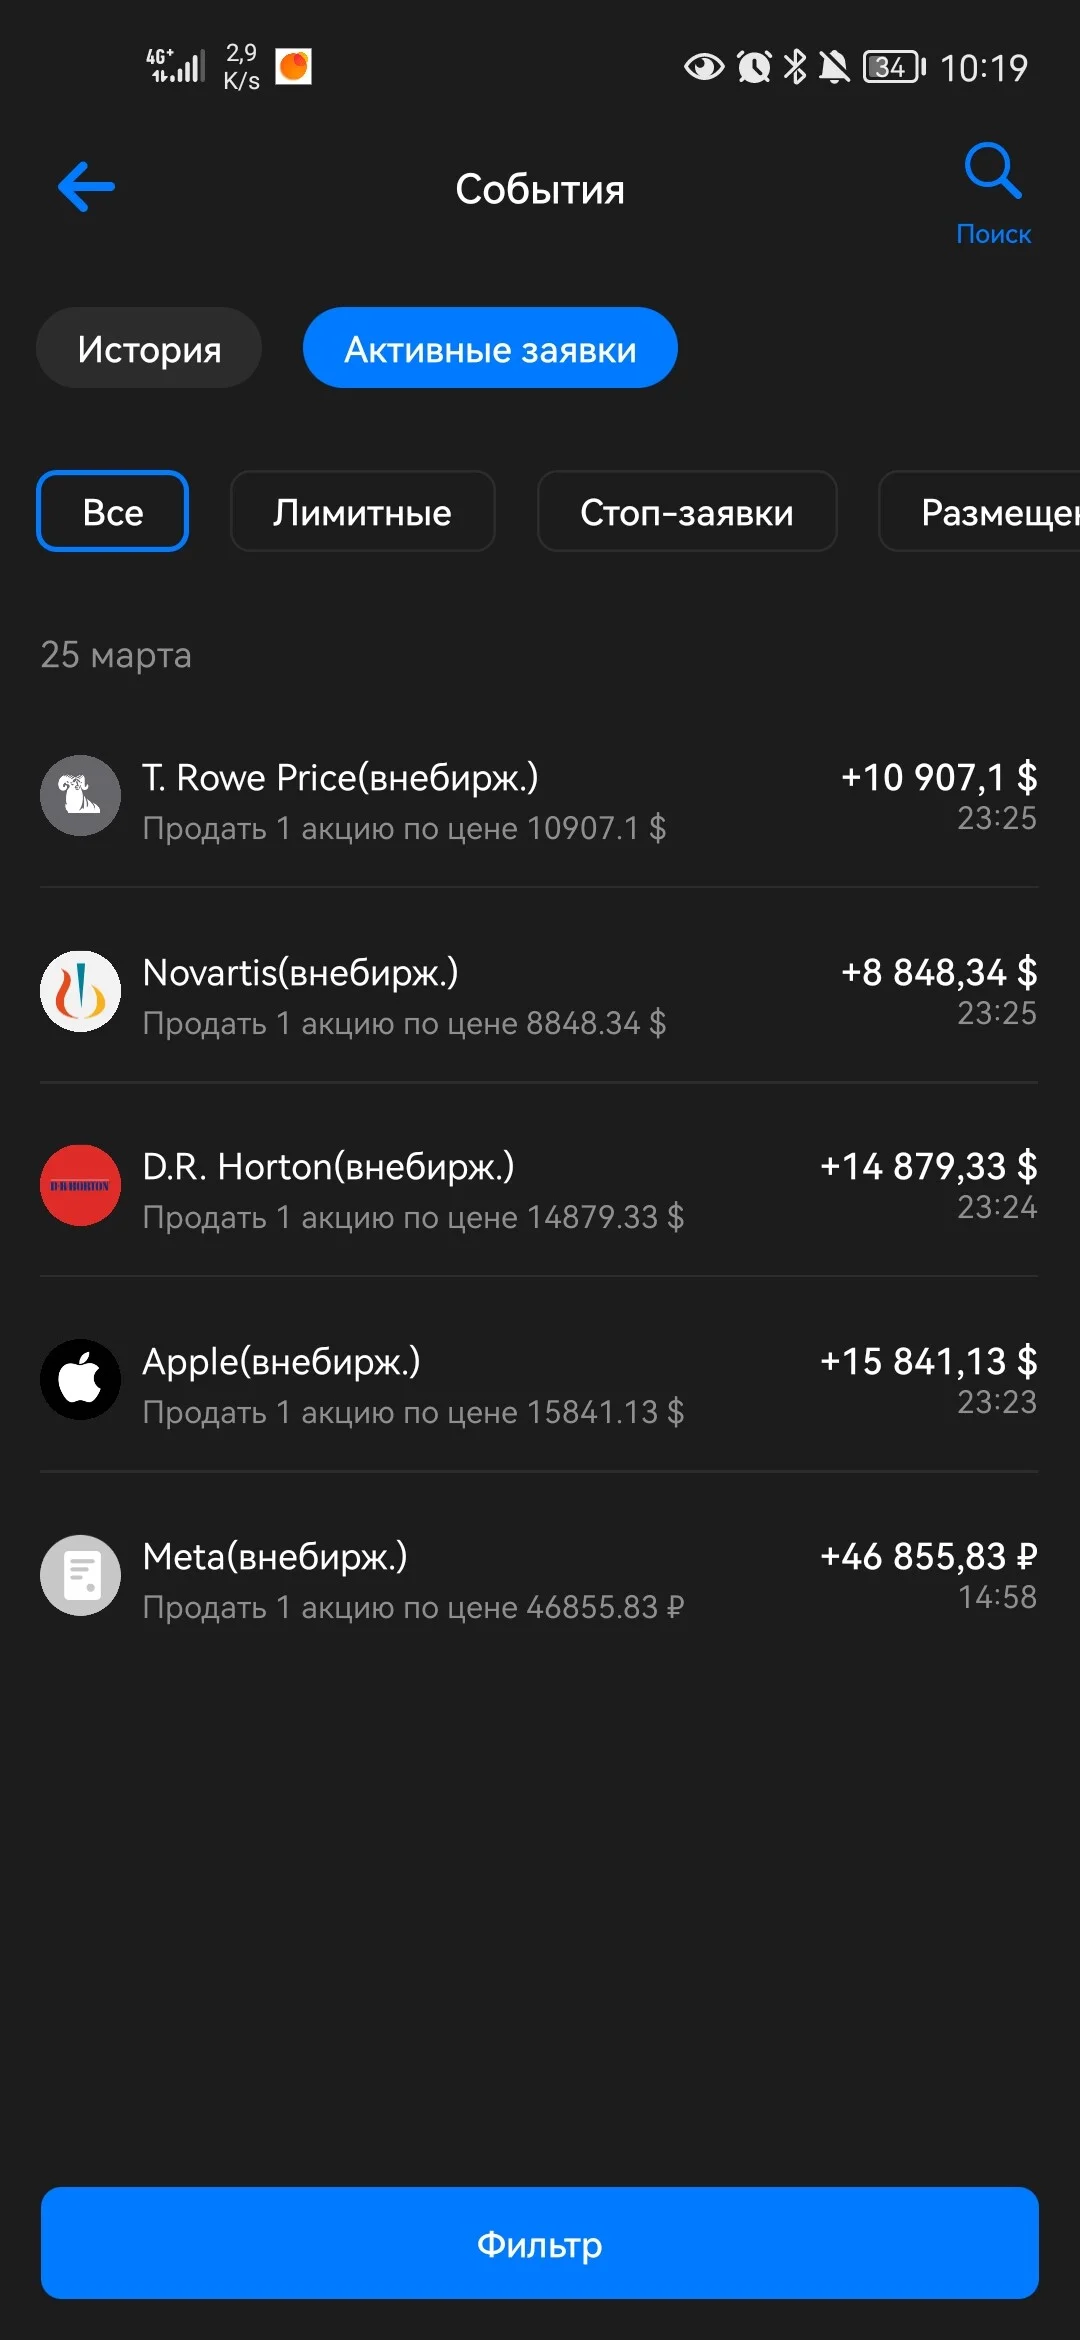Open the T. Rowe Price order row
Viewport: 1080px width, 2340px height.
click(539, 796)
